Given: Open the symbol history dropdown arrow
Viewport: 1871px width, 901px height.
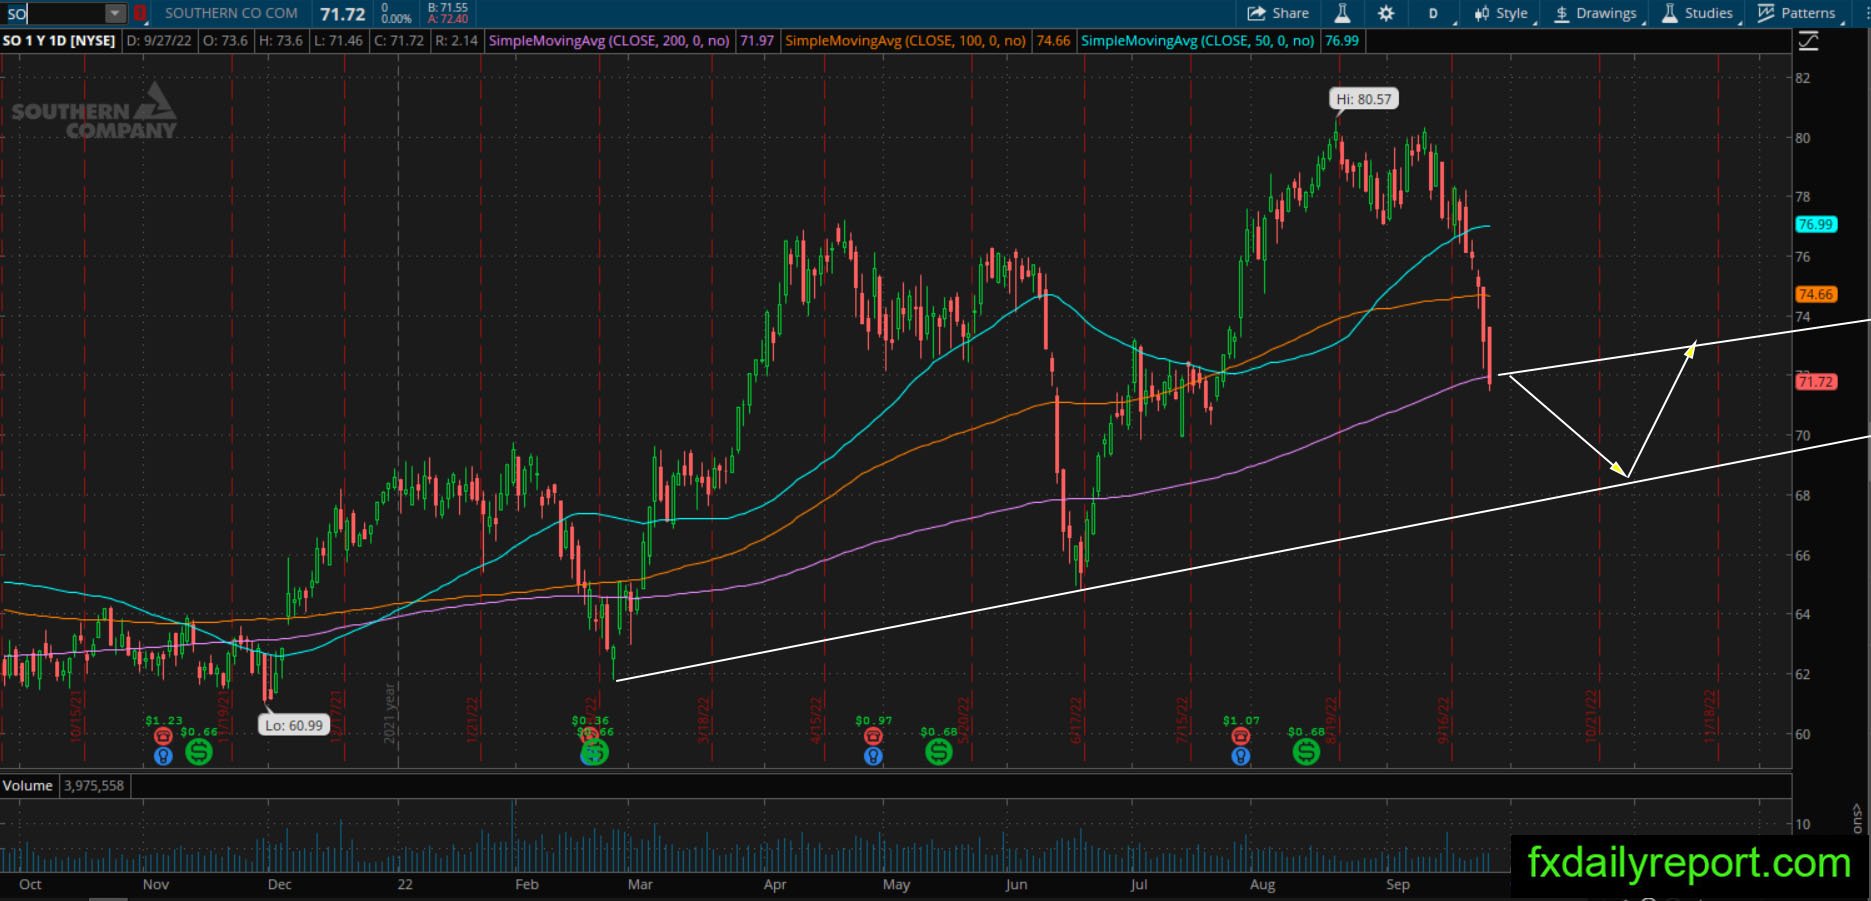Looking at the screenshot, I should 116,13.
